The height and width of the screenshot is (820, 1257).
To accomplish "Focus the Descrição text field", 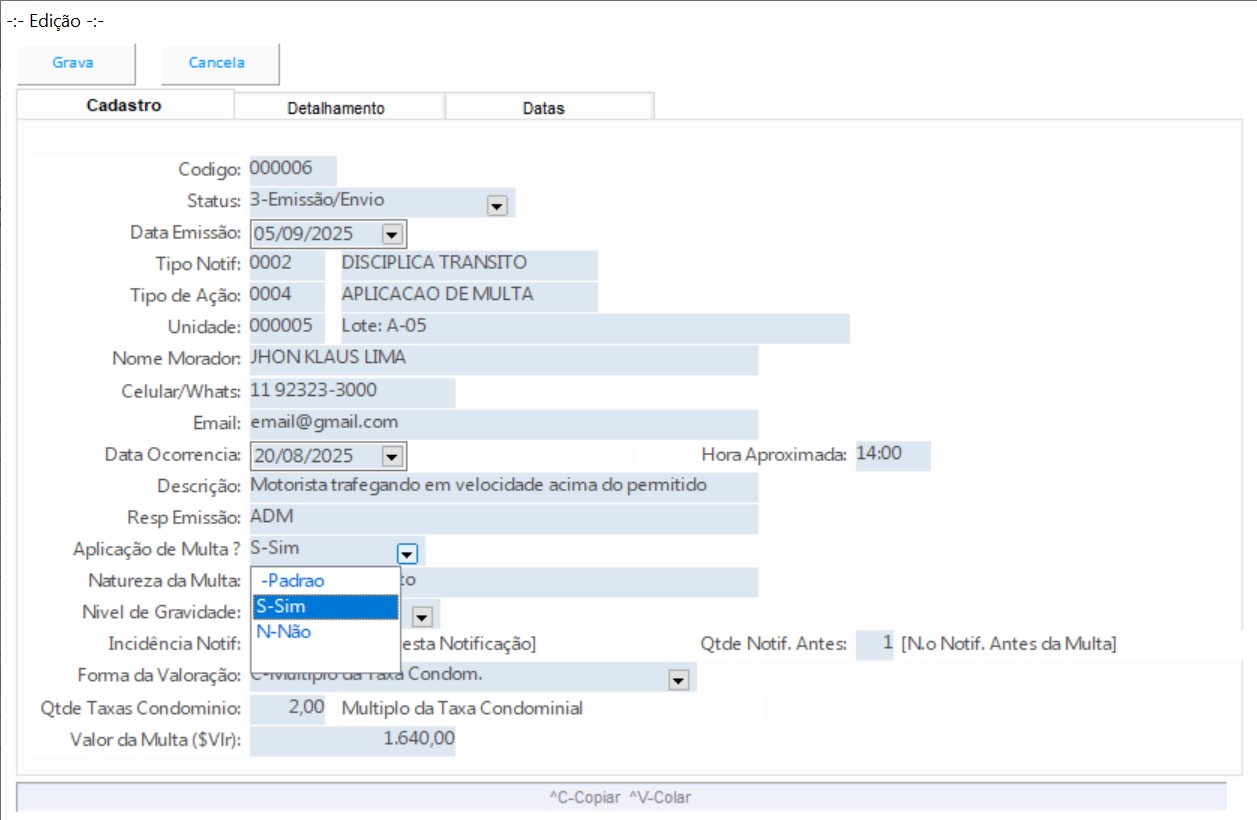I will click(x=502, y=487).
